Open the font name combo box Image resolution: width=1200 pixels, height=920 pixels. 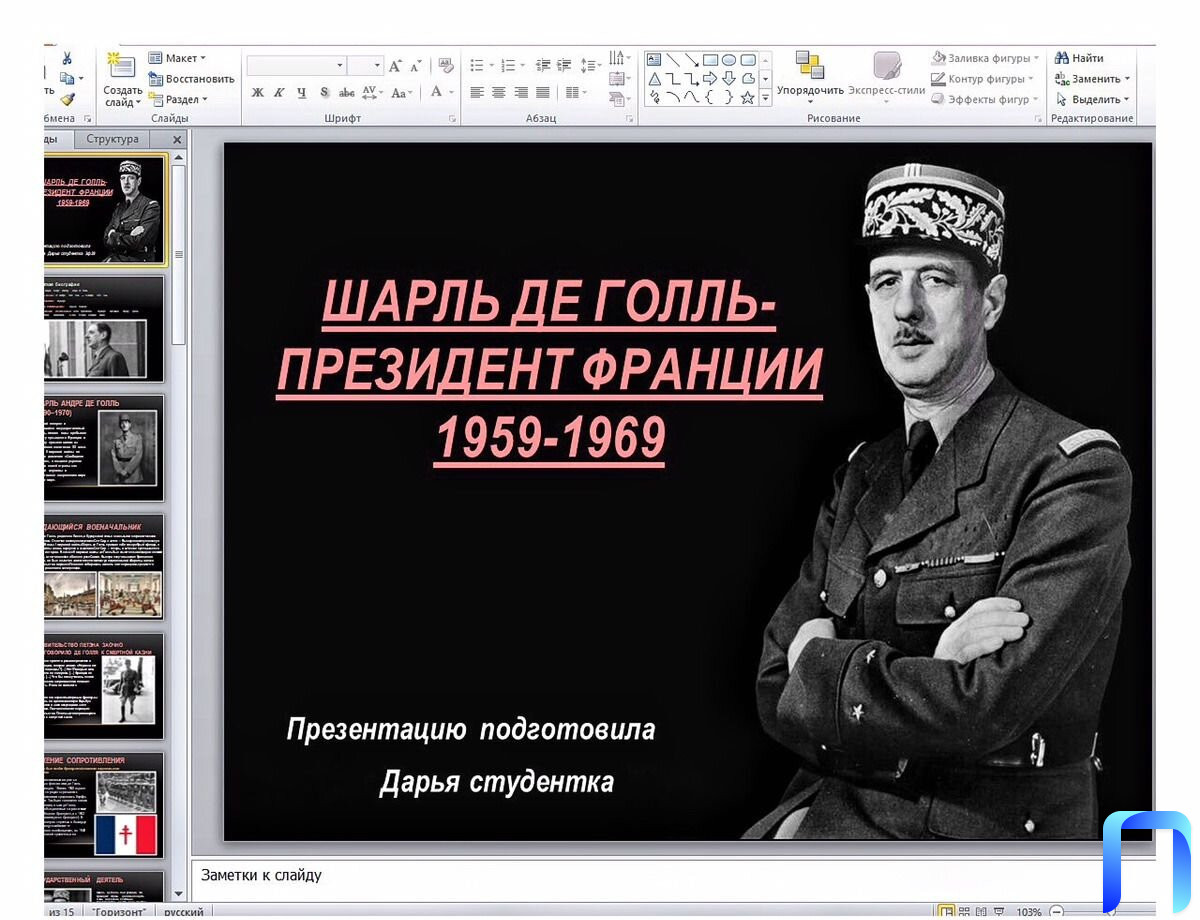coord(296,66)
